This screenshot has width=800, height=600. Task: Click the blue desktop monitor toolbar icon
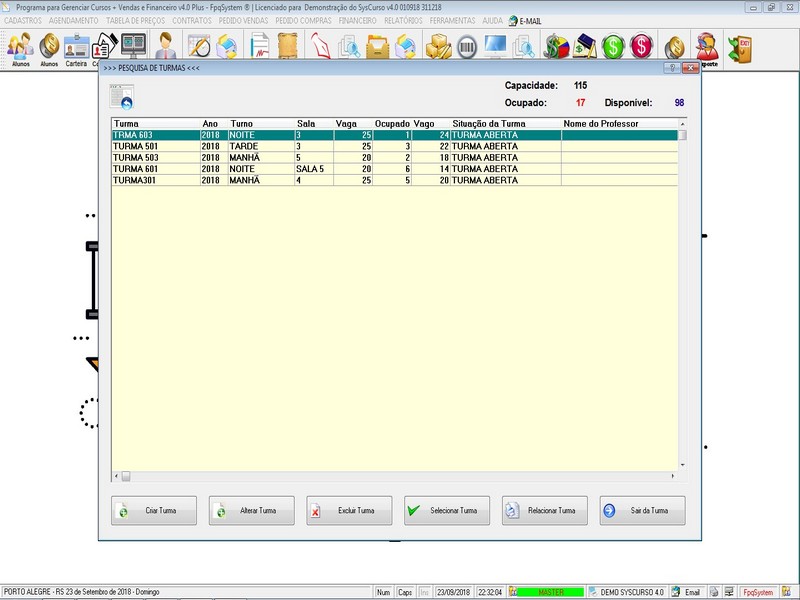pyautogui.click(x=495, y=46)
